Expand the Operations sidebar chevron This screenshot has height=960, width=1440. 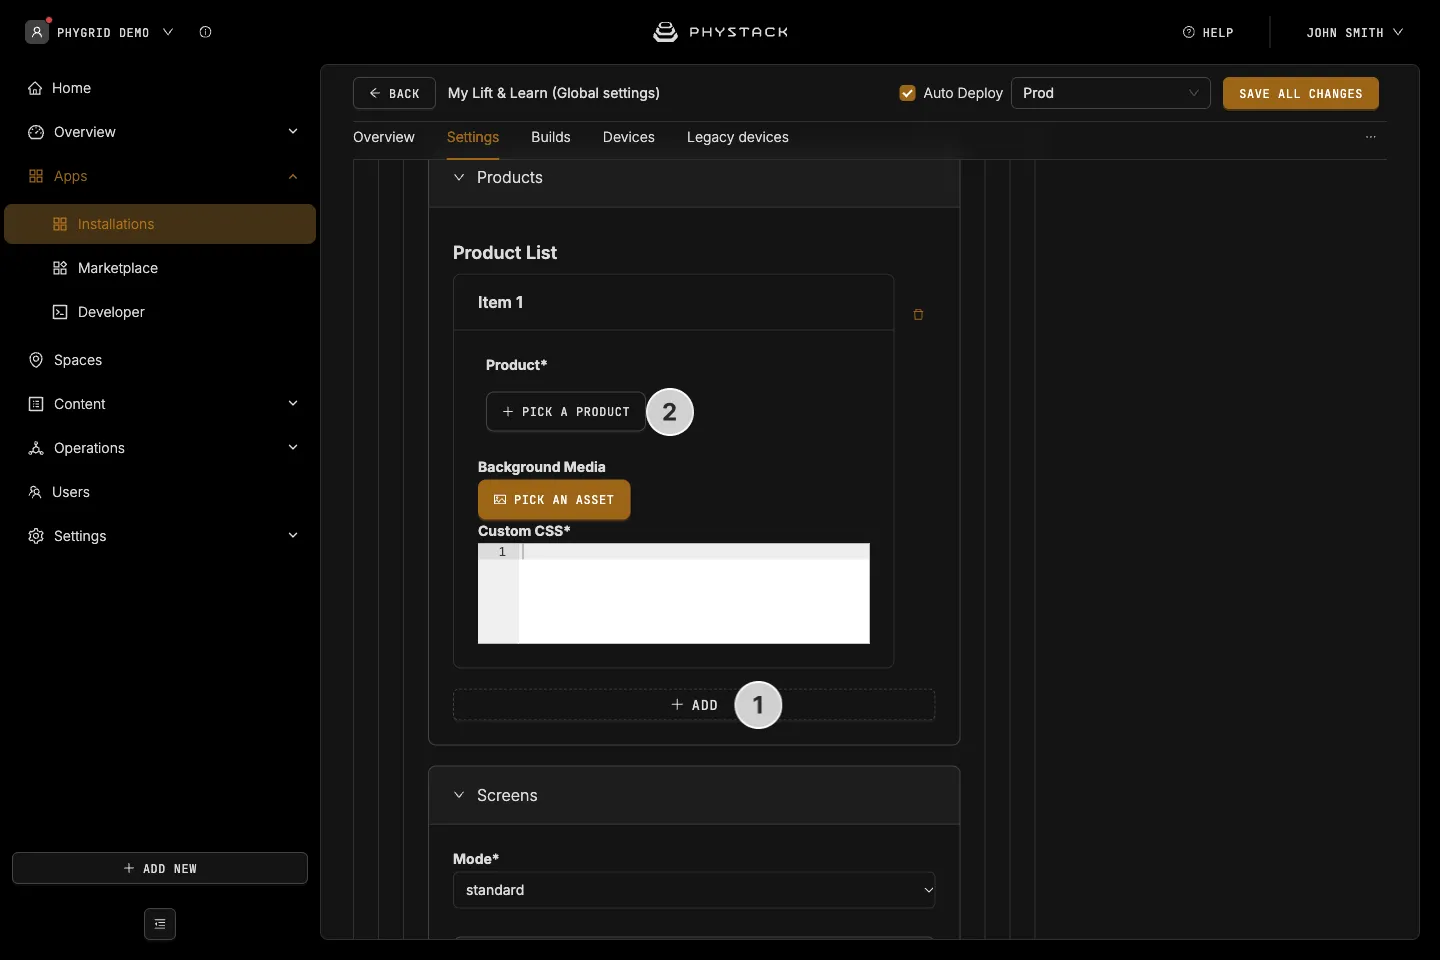point(293,447)
